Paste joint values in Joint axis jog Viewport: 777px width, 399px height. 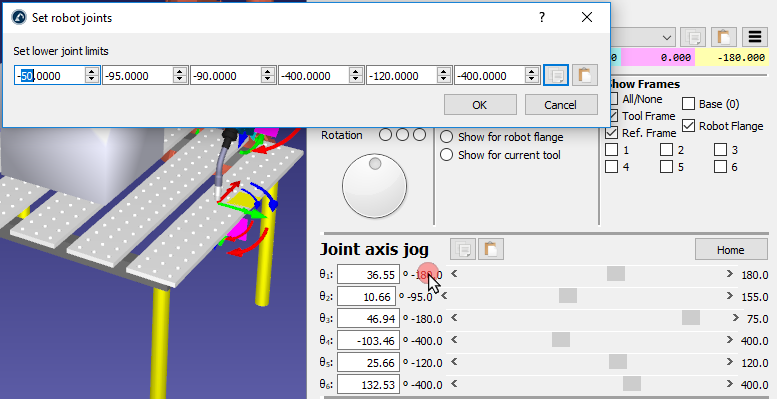point(491,249)
